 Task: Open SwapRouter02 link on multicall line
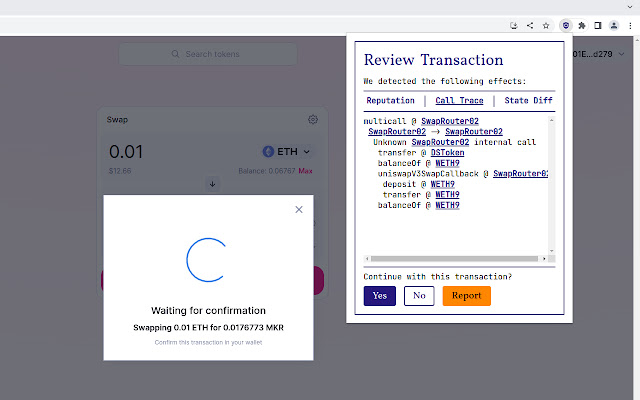(x=450, y=121)
